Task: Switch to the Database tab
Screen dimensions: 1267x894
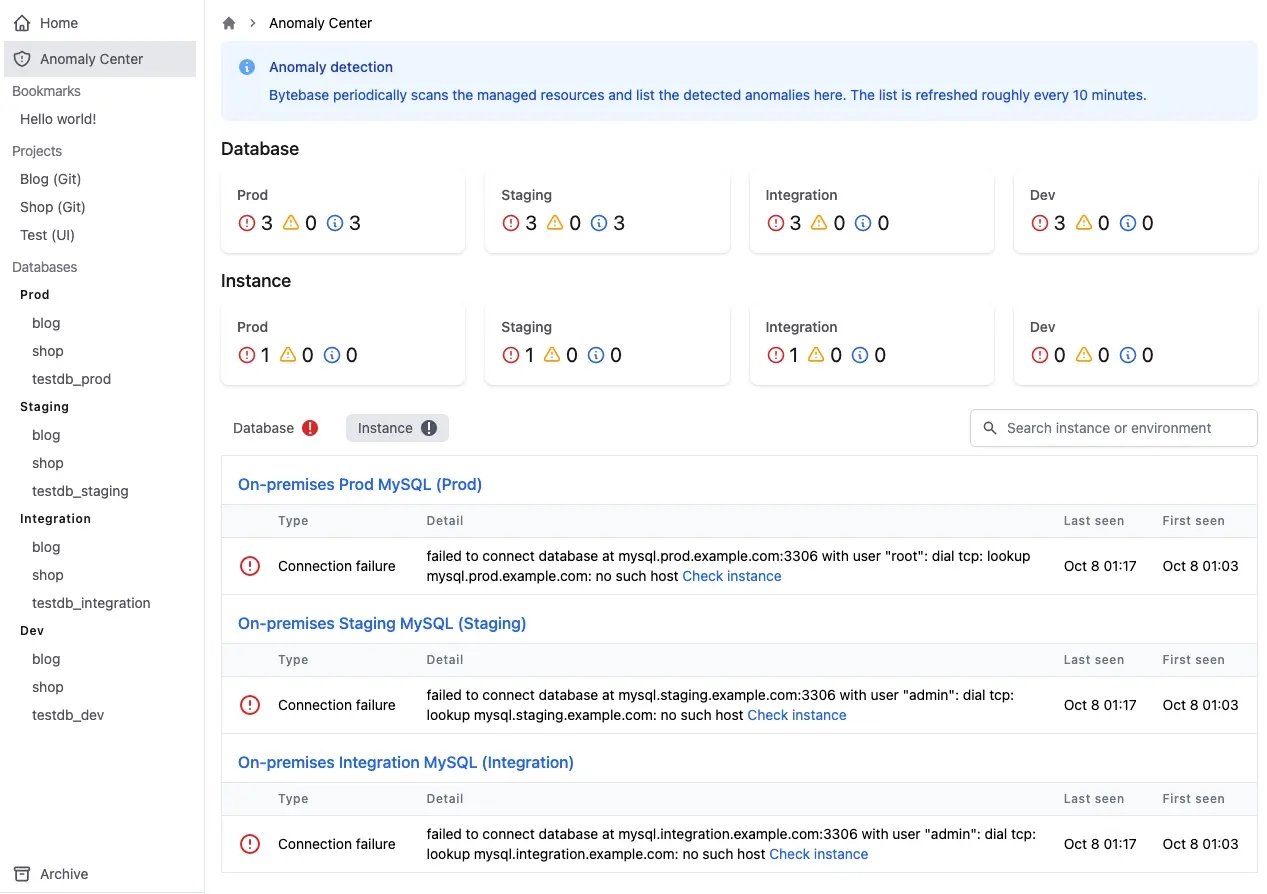Action: 275,428
